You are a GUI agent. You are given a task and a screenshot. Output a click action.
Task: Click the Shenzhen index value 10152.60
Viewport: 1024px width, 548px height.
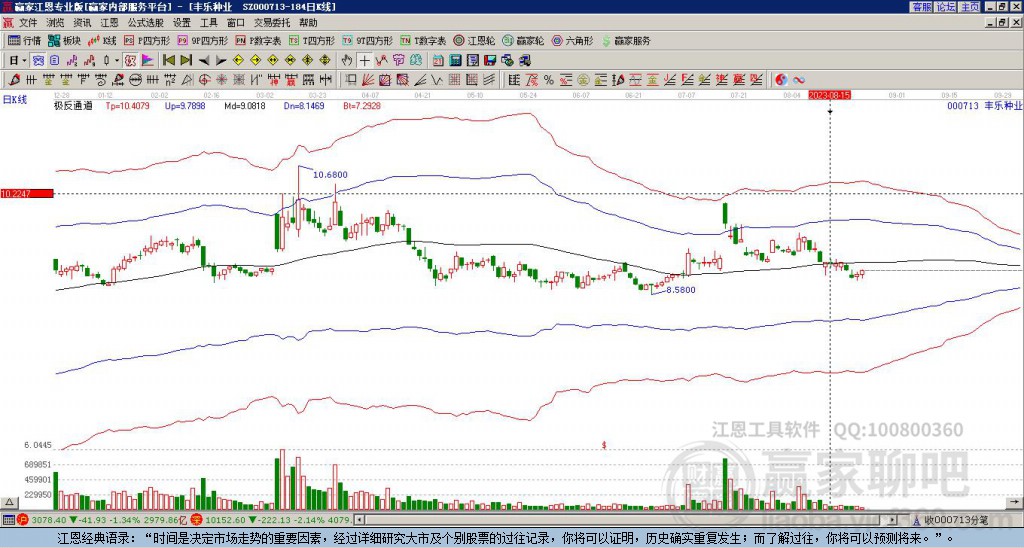(x=226, y=520)
